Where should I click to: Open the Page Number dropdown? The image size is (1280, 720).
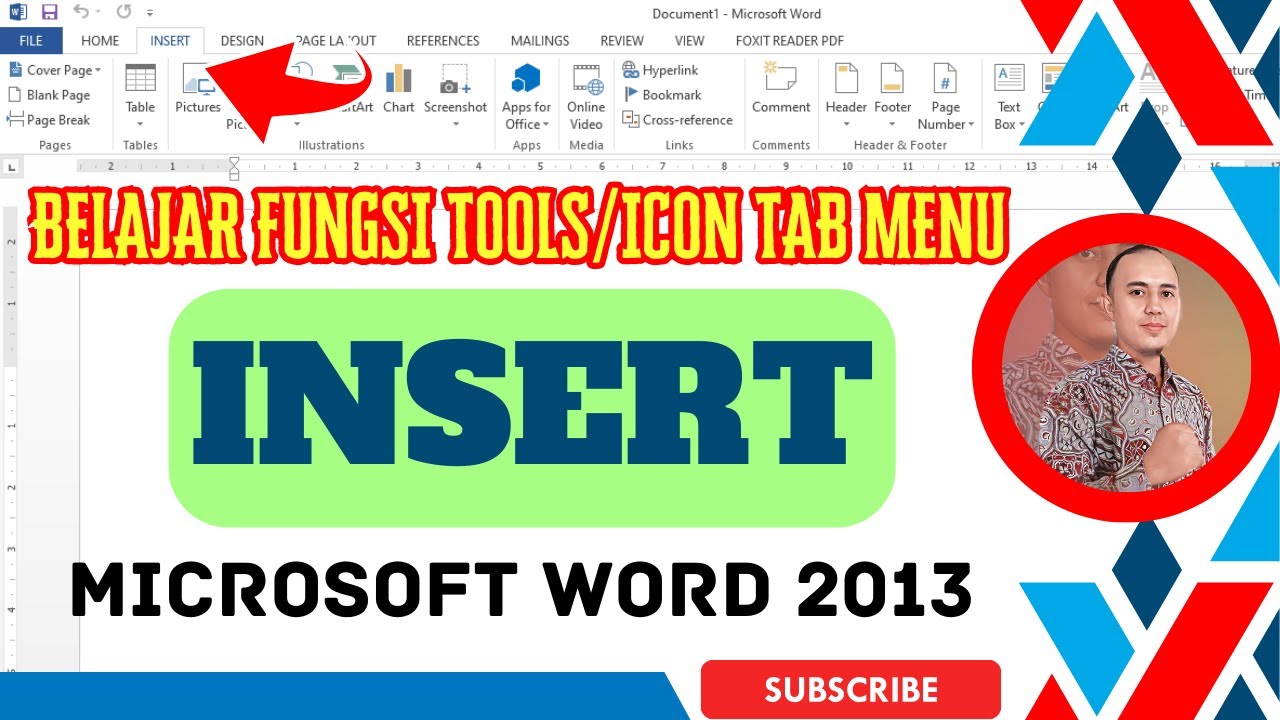click(x=946, y=97)
